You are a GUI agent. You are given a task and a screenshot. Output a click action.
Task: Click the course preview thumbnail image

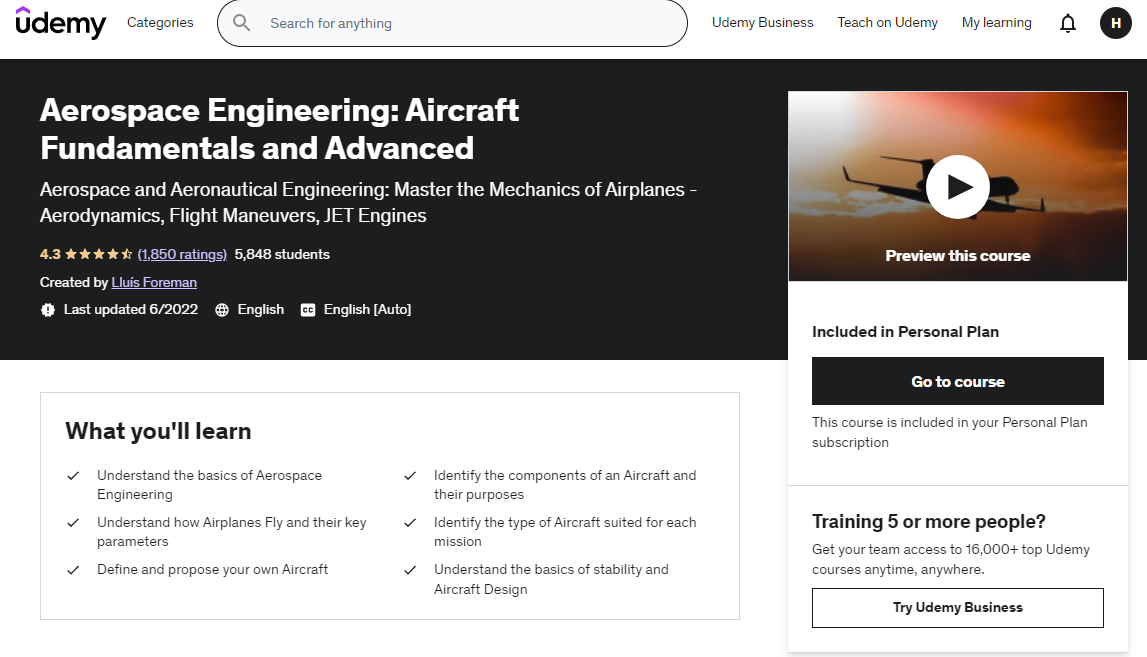tap(958, 187)
